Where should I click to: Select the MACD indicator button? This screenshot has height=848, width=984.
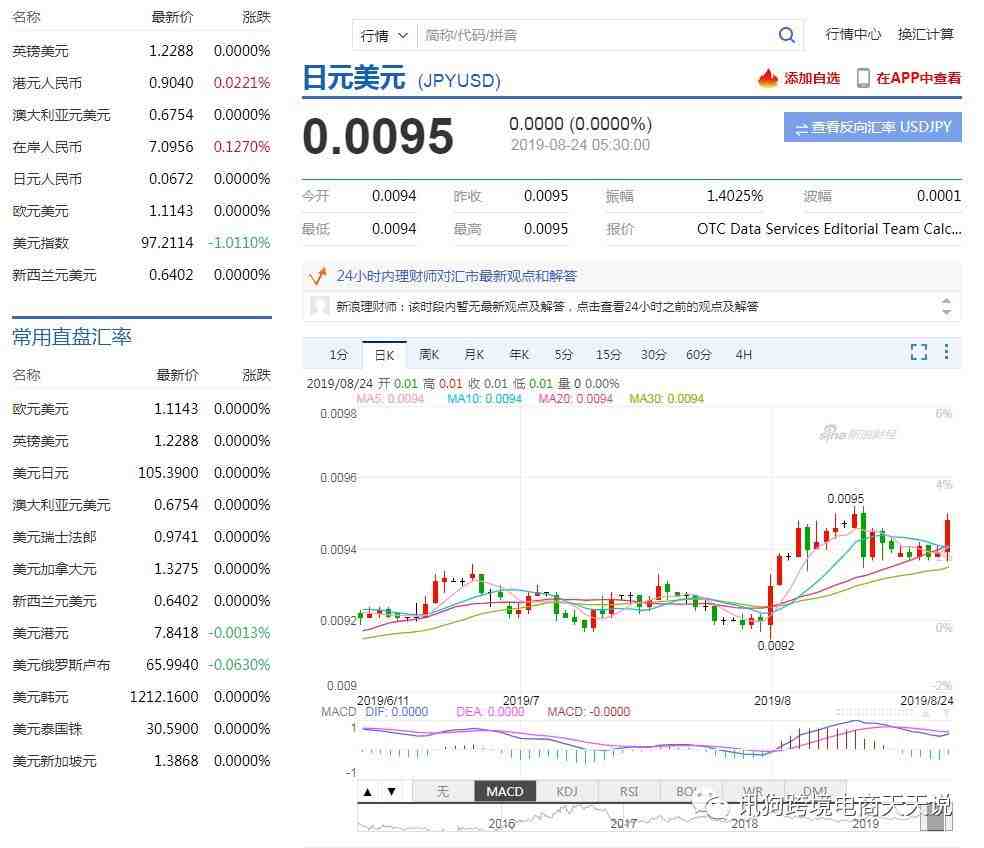pos(505,792)
